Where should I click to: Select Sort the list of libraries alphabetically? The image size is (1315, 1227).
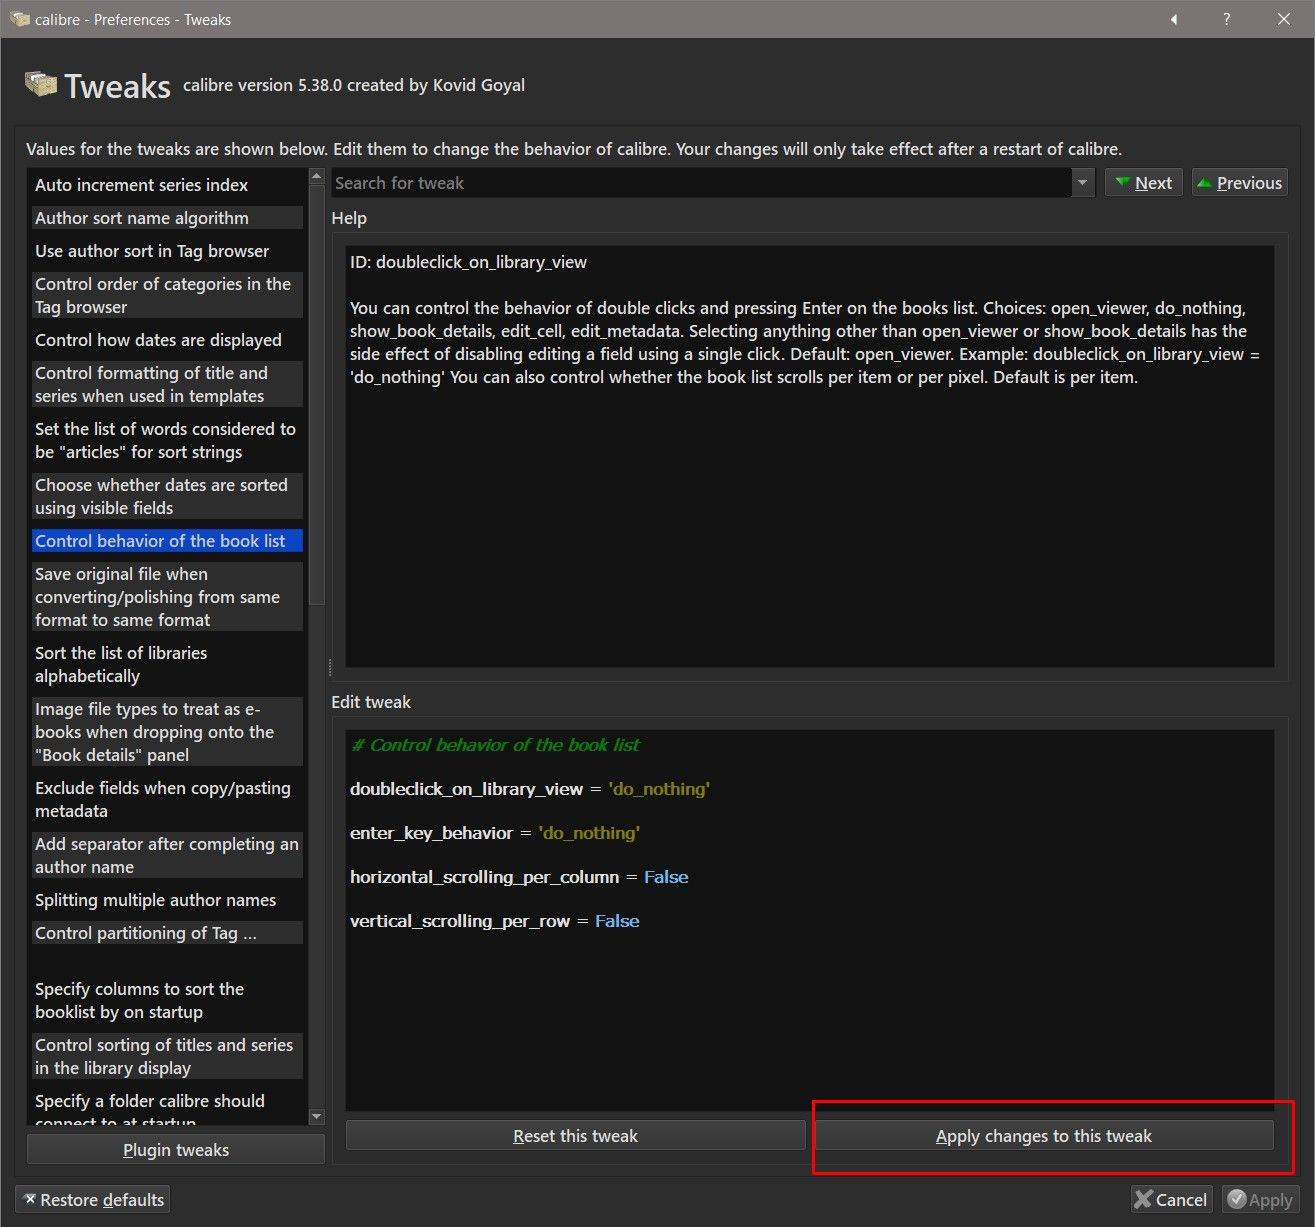[167, 665]
